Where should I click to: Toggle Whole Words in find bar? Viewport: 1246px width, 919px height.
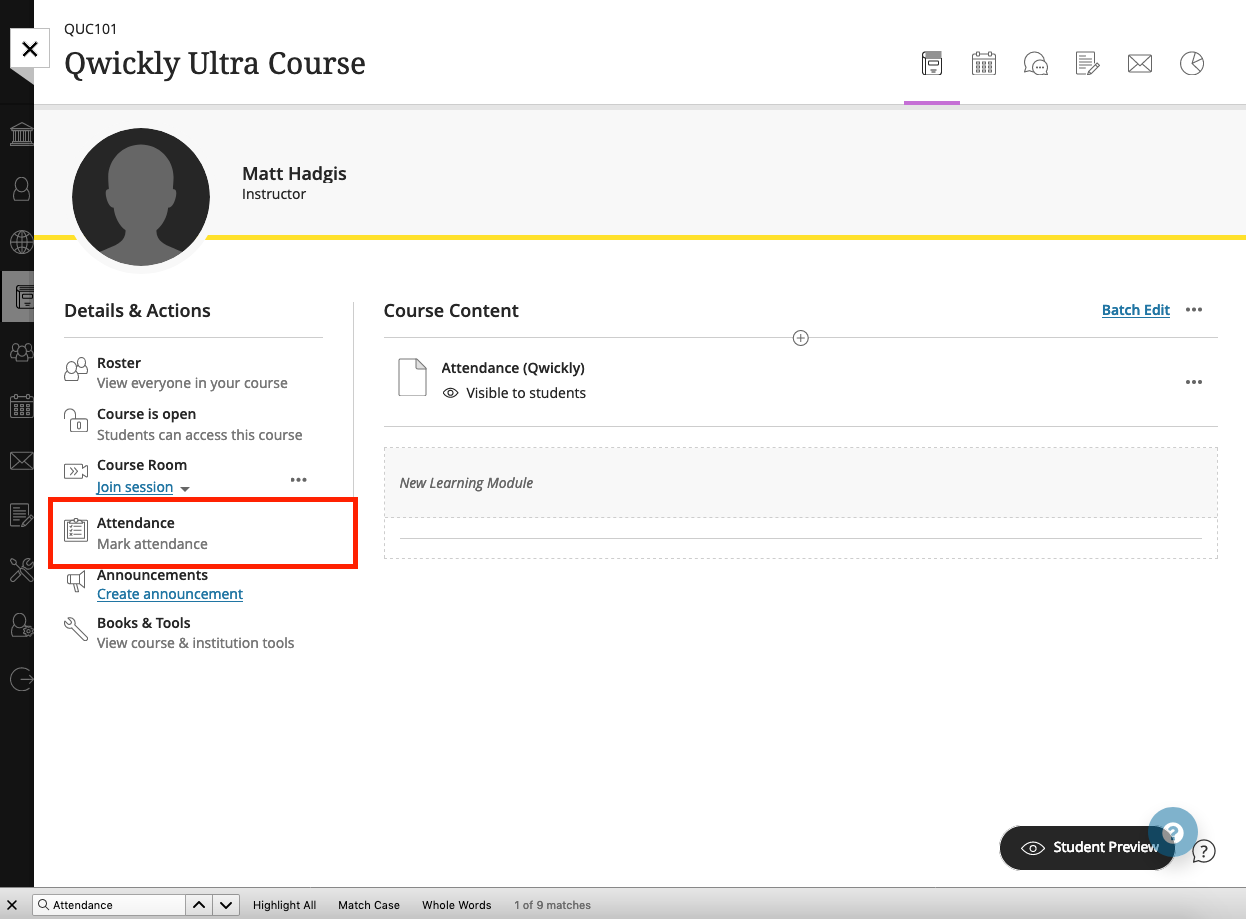click(457, 905)
